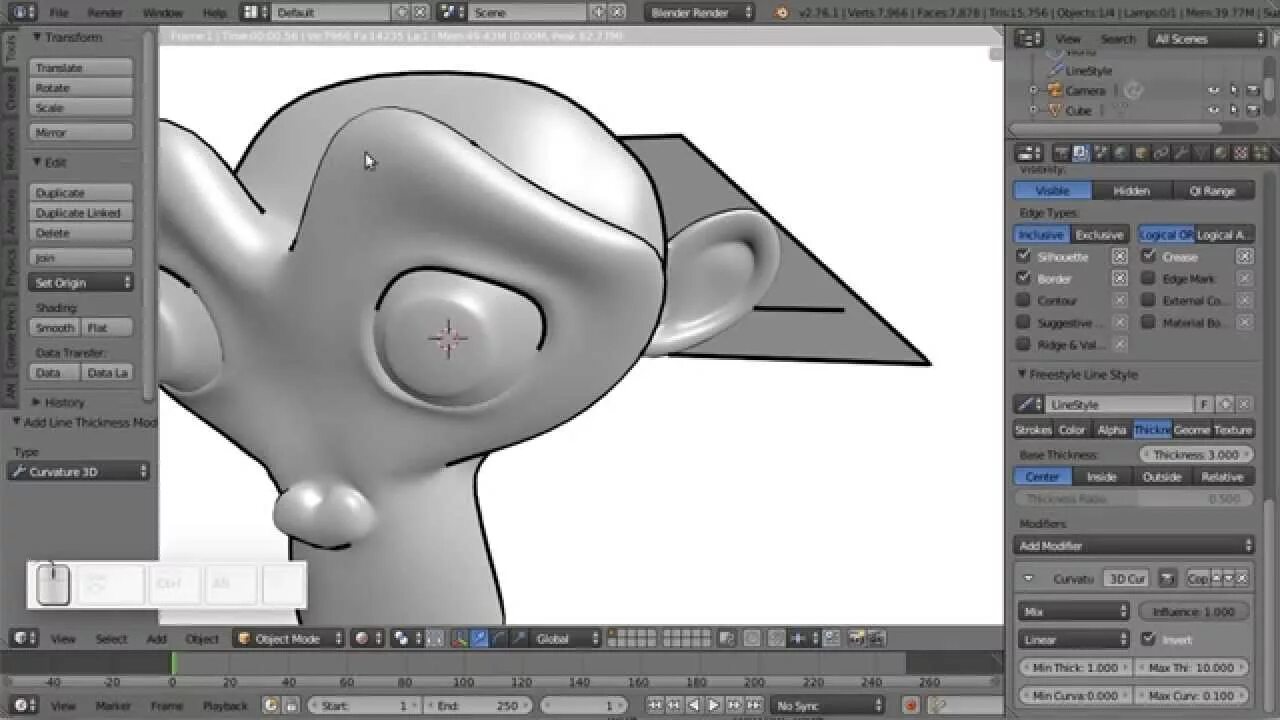Uncheck the Silhouette edge type
The height and width of the screenshot is (720, 1280).
click(x=1023, y=257)
